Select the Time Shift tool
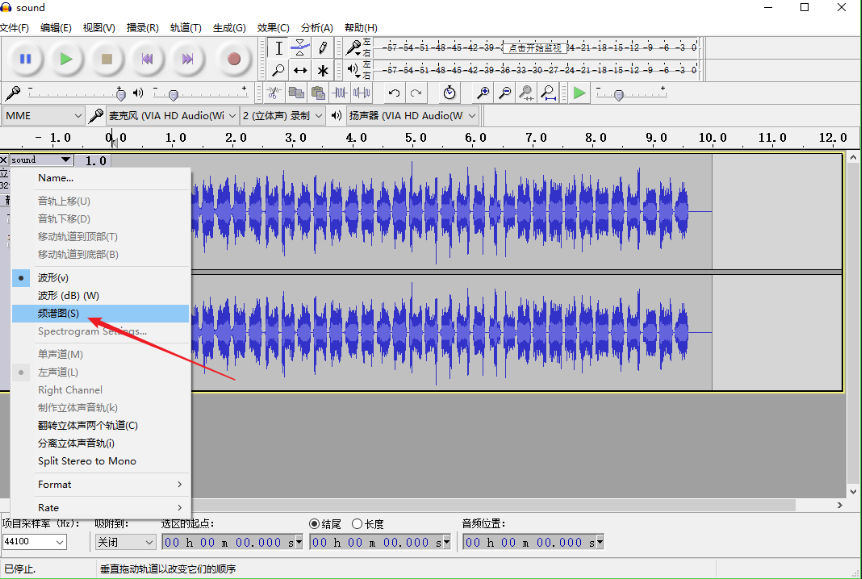The width and height of the screenshot is (862, 579). (300, 70)
